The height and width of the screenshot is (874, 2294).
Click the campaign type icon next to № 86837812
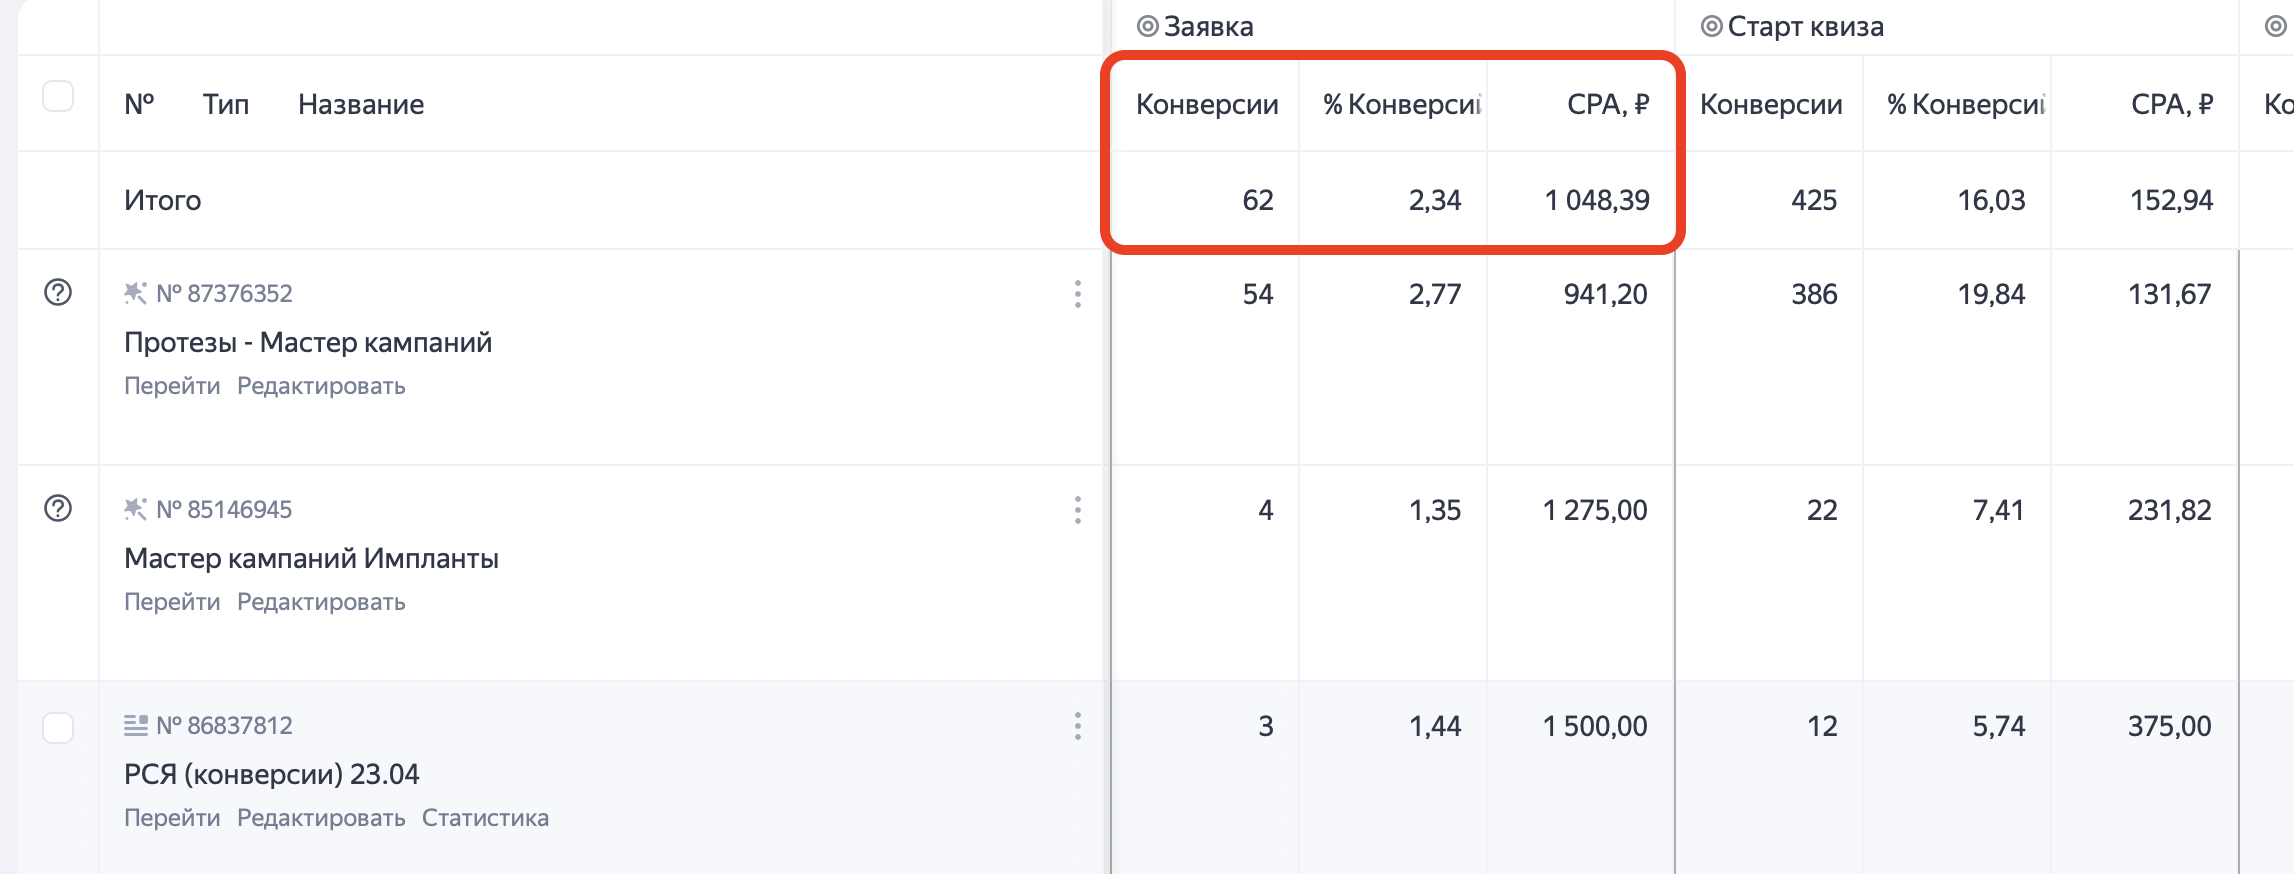coord(135,725)
